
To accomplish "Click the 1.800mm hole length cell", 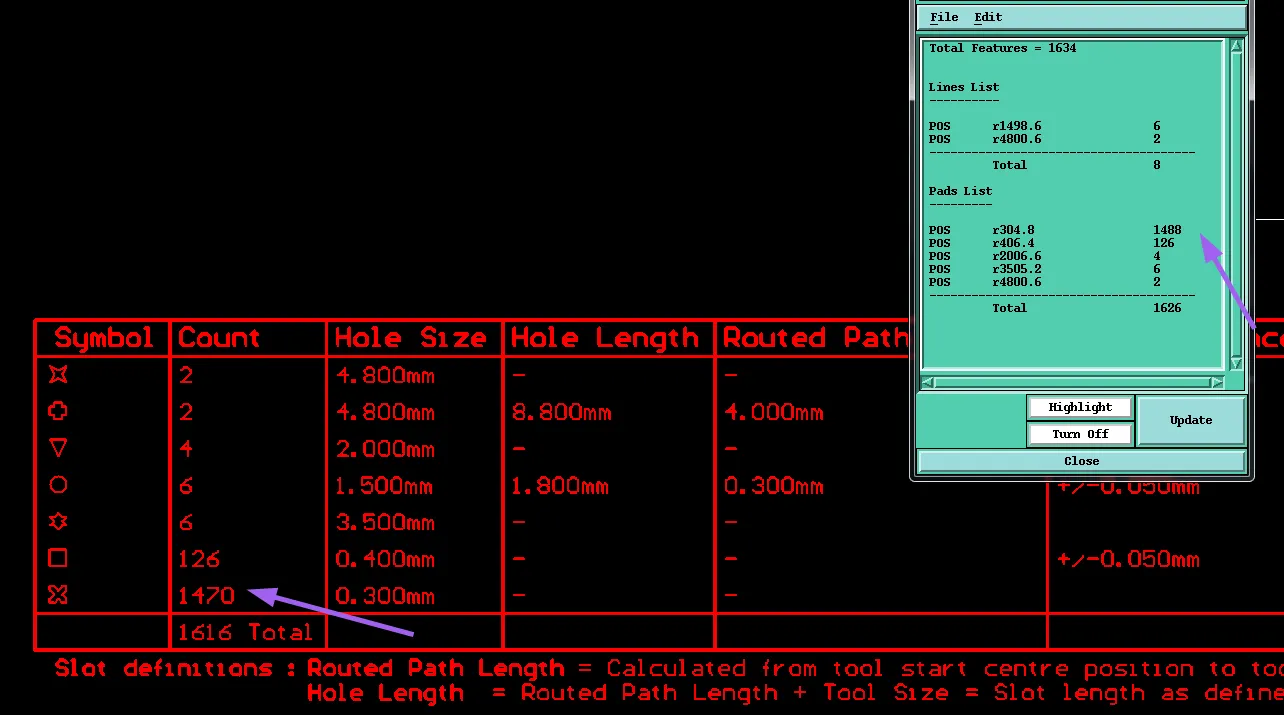I will 561,486.
